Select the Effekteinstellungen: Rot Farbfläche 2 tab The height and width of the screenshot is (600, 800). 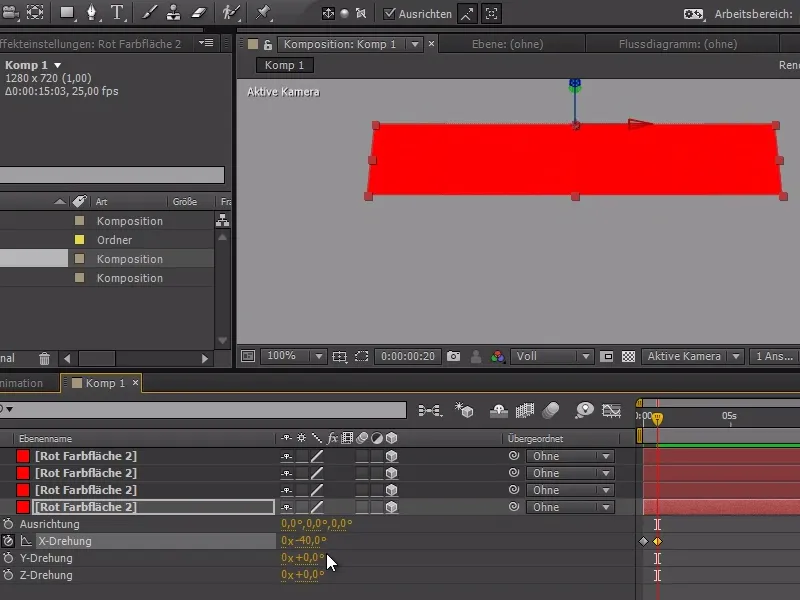click(91, 44)
